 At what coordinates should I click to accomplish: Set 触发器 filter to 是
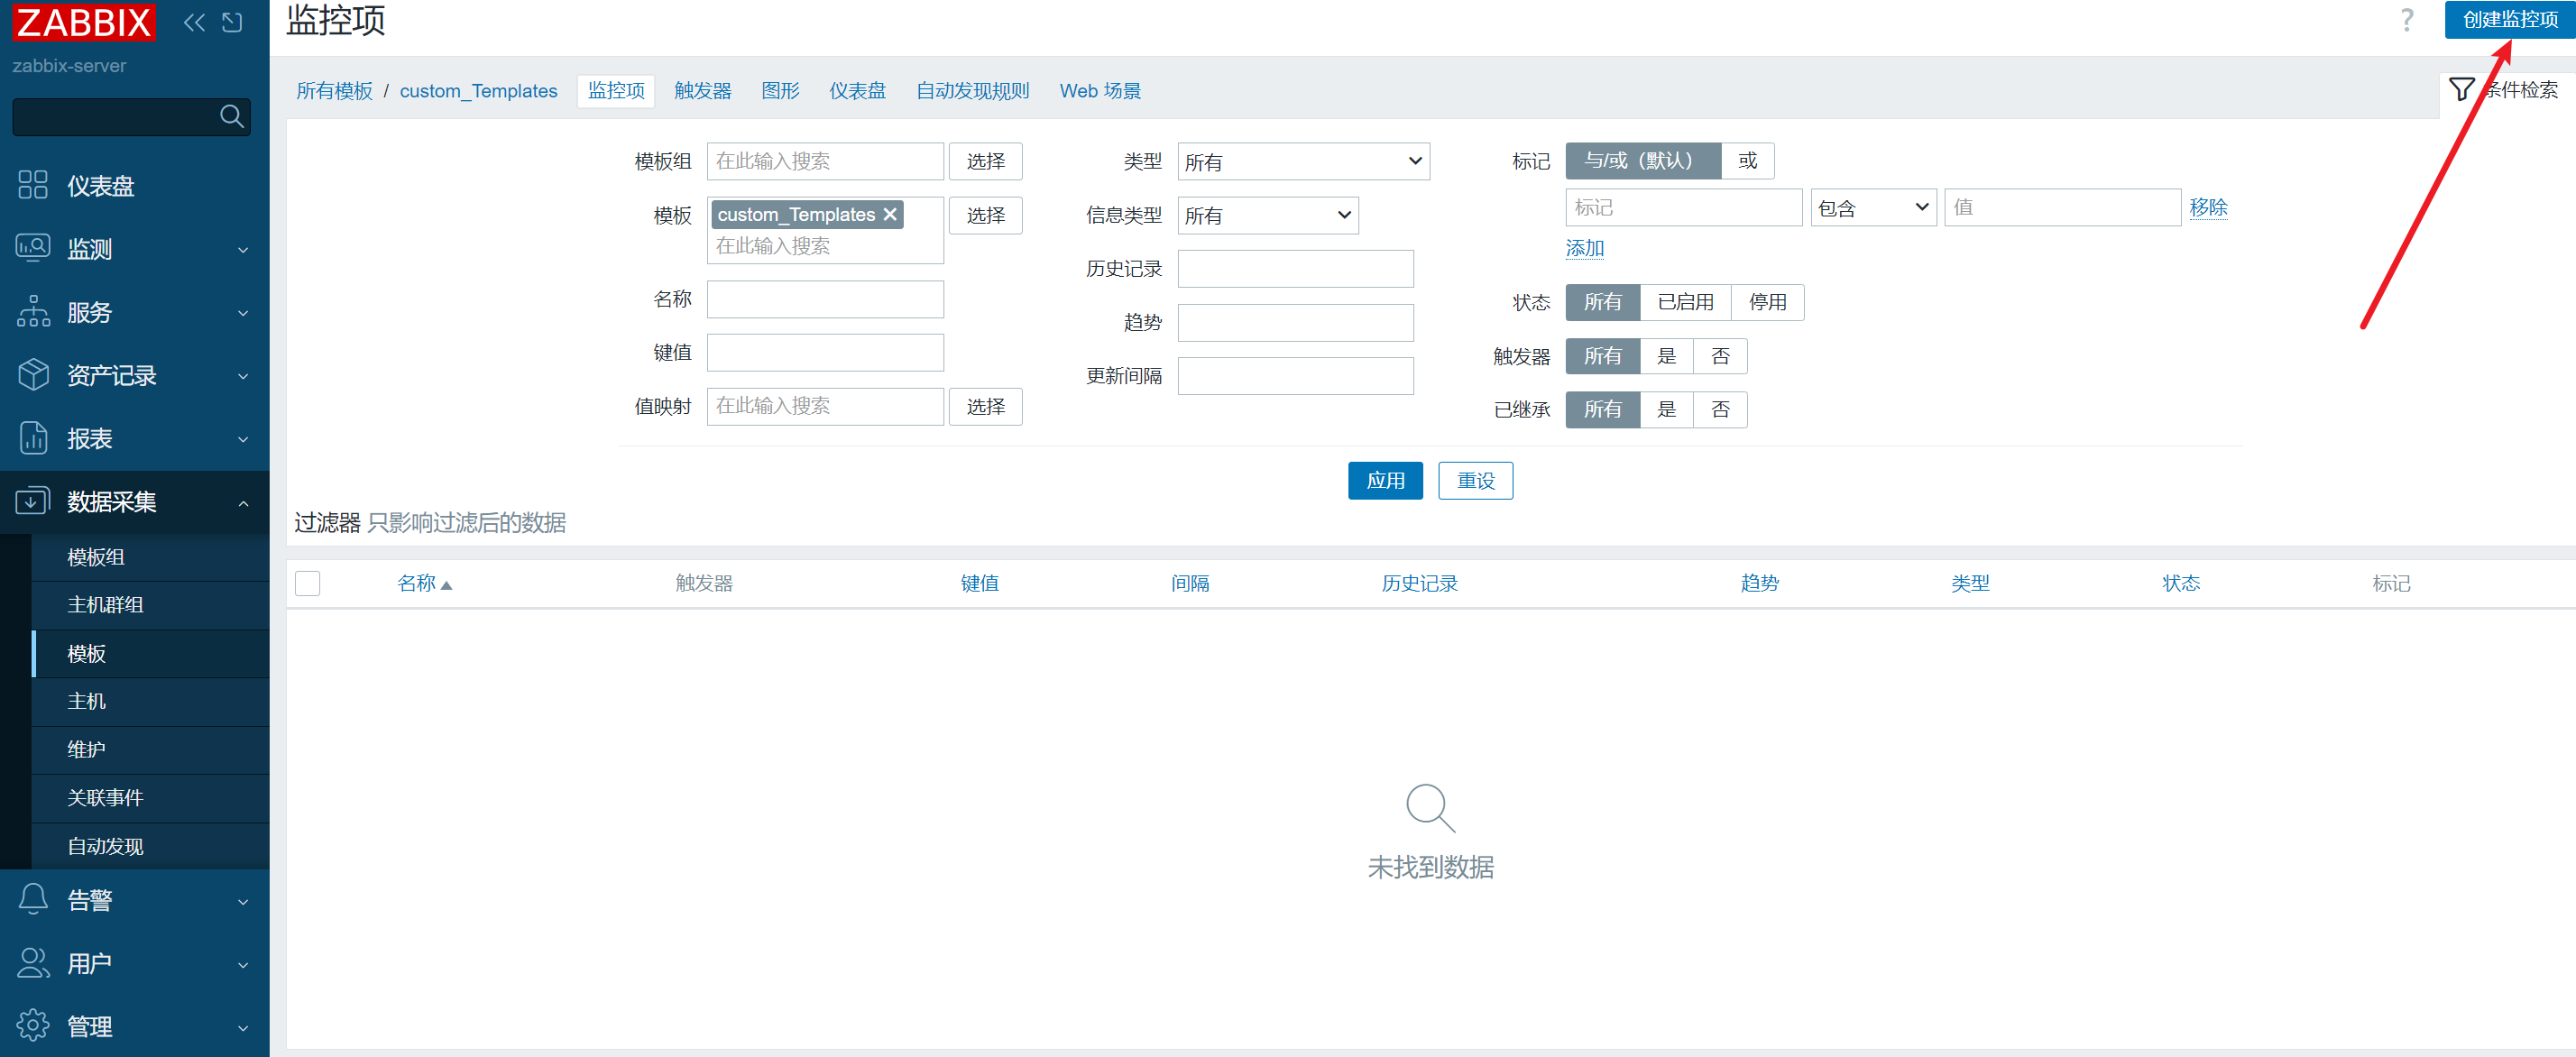tap(1666, 355)
